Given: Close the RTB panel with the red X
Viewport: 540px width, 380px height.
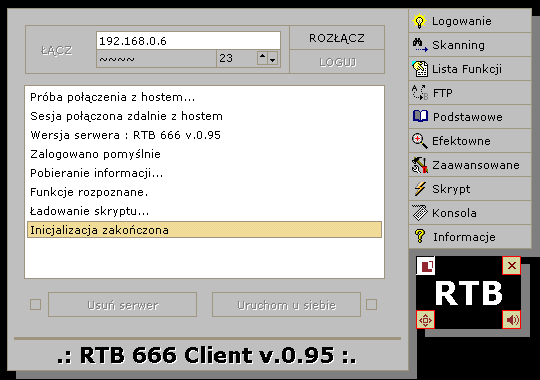Looking at the screenshot, I should [511, 266].
